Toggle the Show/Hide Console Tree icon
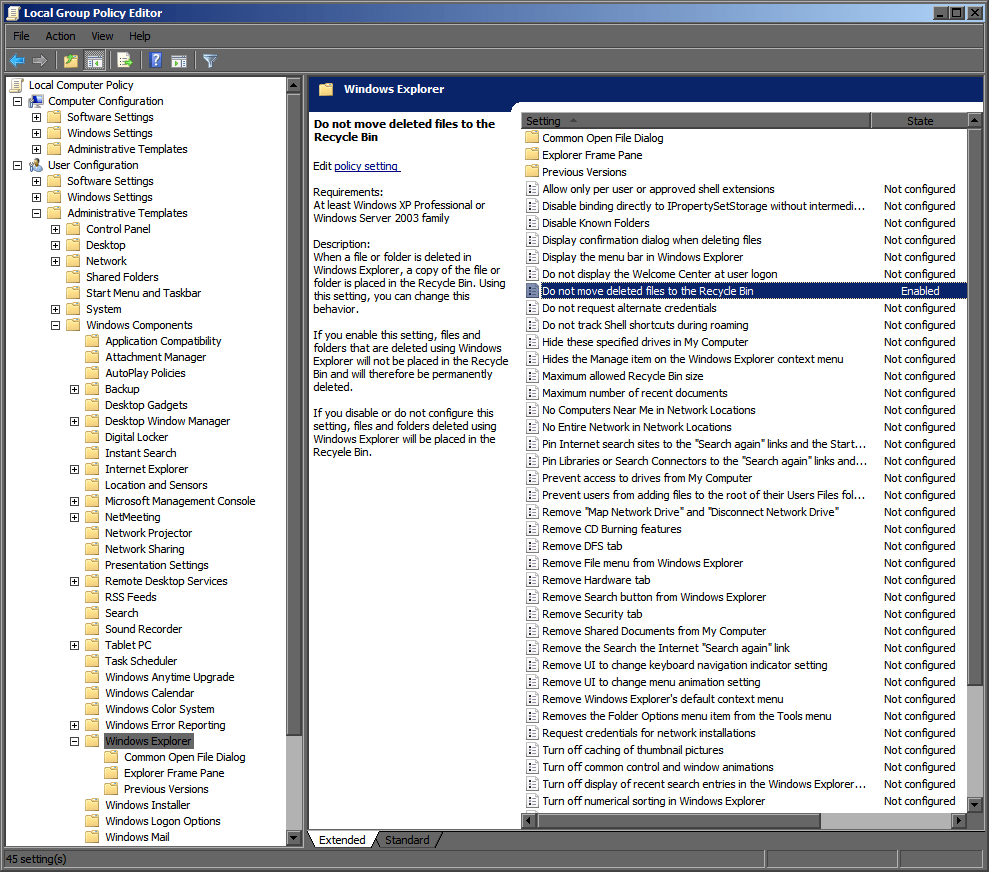 pyautogui.click(x=95, y=61)
